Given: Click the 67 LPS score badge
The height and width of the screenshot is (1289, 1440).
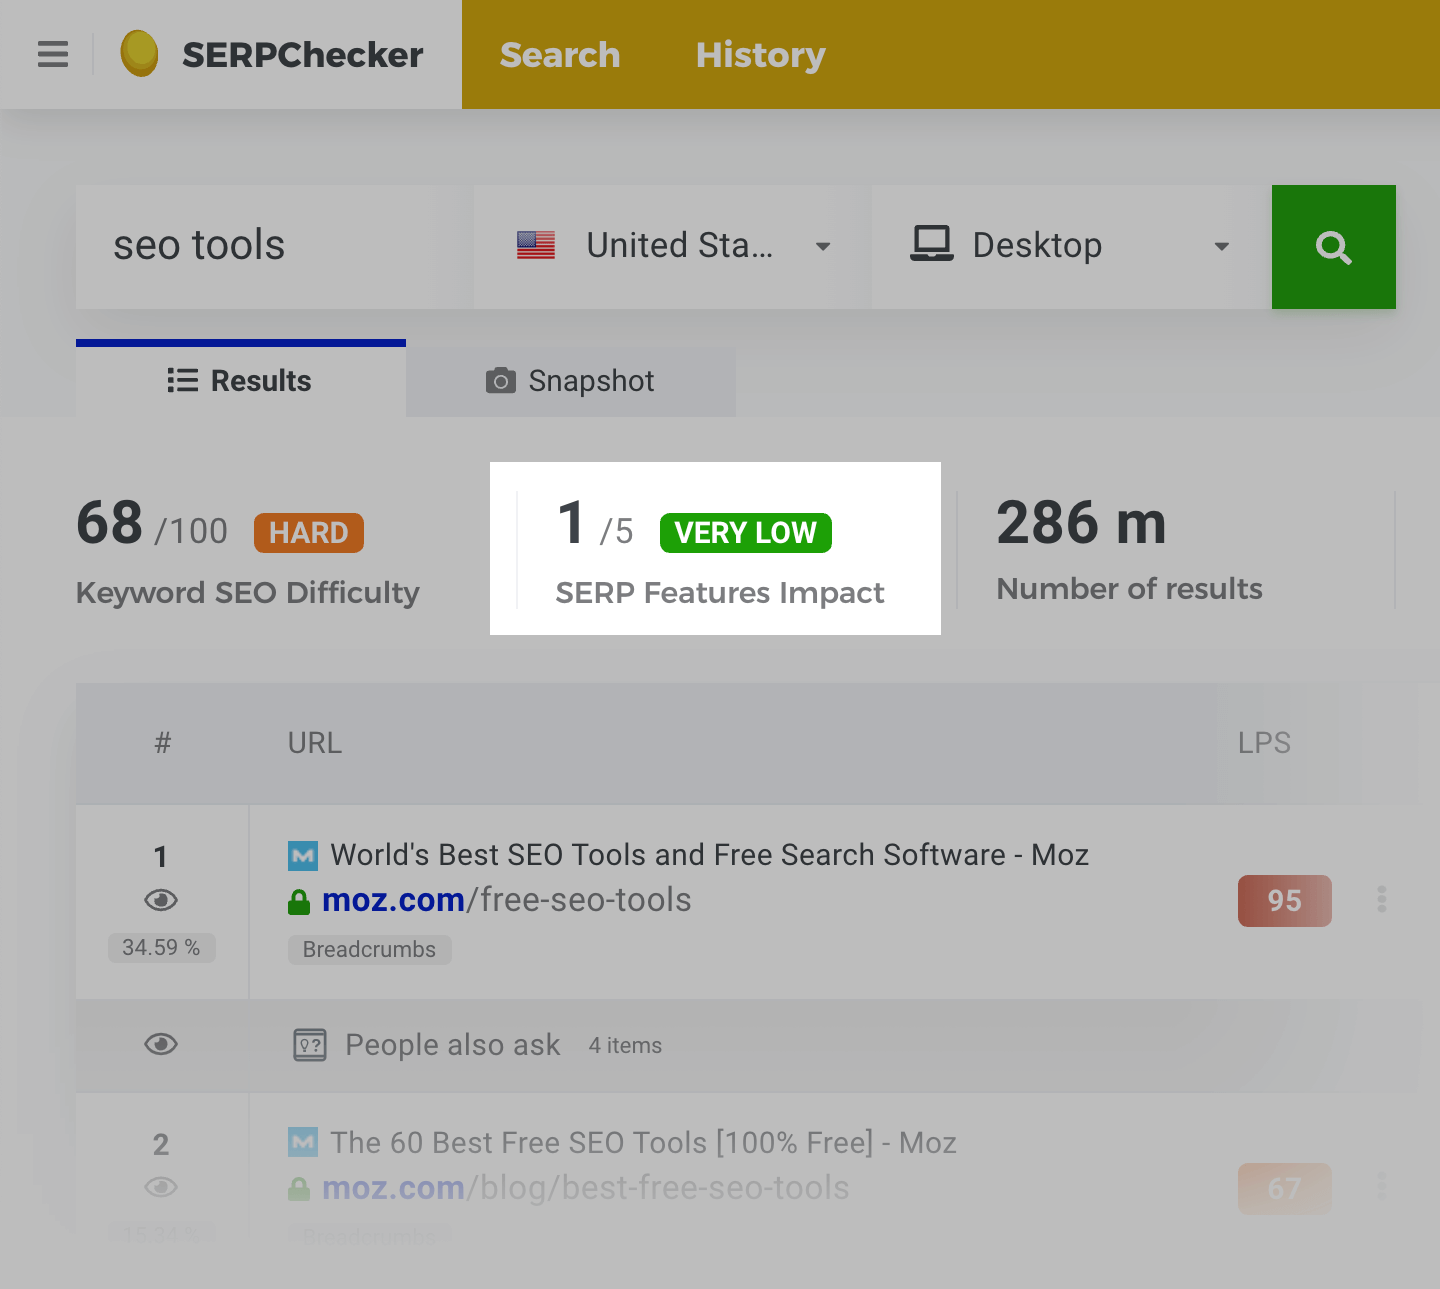Looking at the screenshot, I should [1285, 1189].
